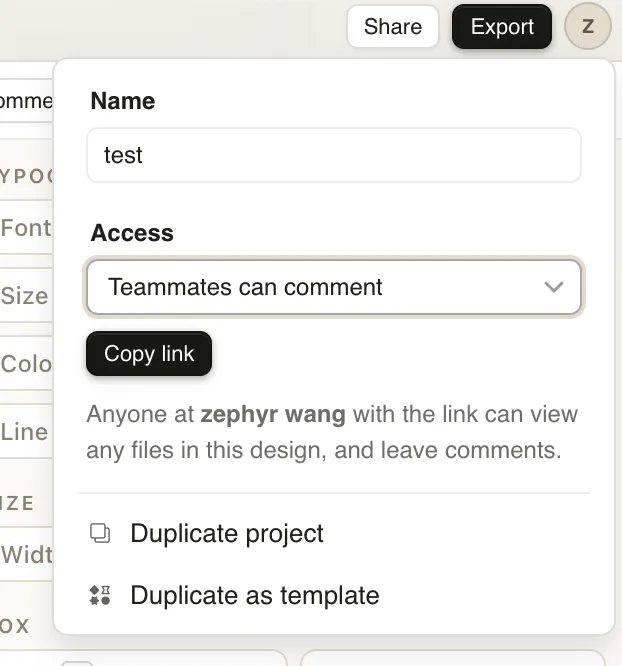Click the Duplicate project icon
The height and width of the screenshot is (666, 622).
click(100, 533)
